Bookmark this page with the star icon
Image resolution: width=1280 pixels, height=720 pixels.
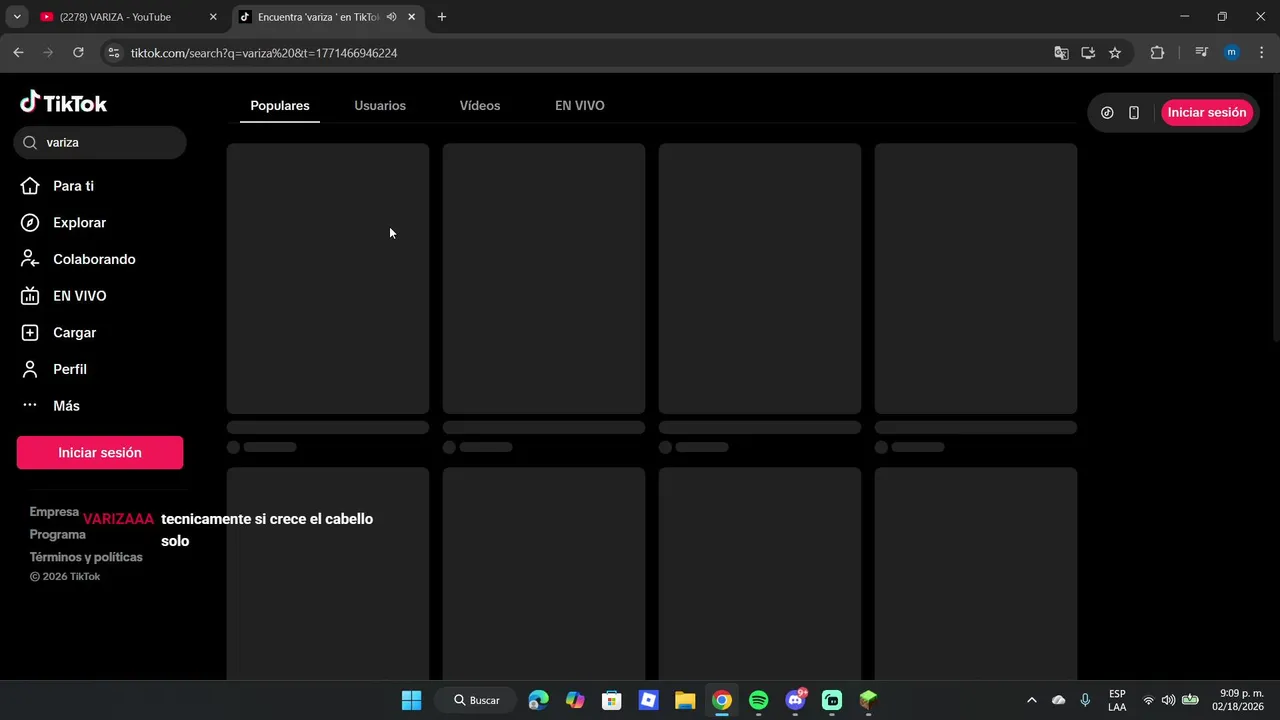tap(1115, 53)
